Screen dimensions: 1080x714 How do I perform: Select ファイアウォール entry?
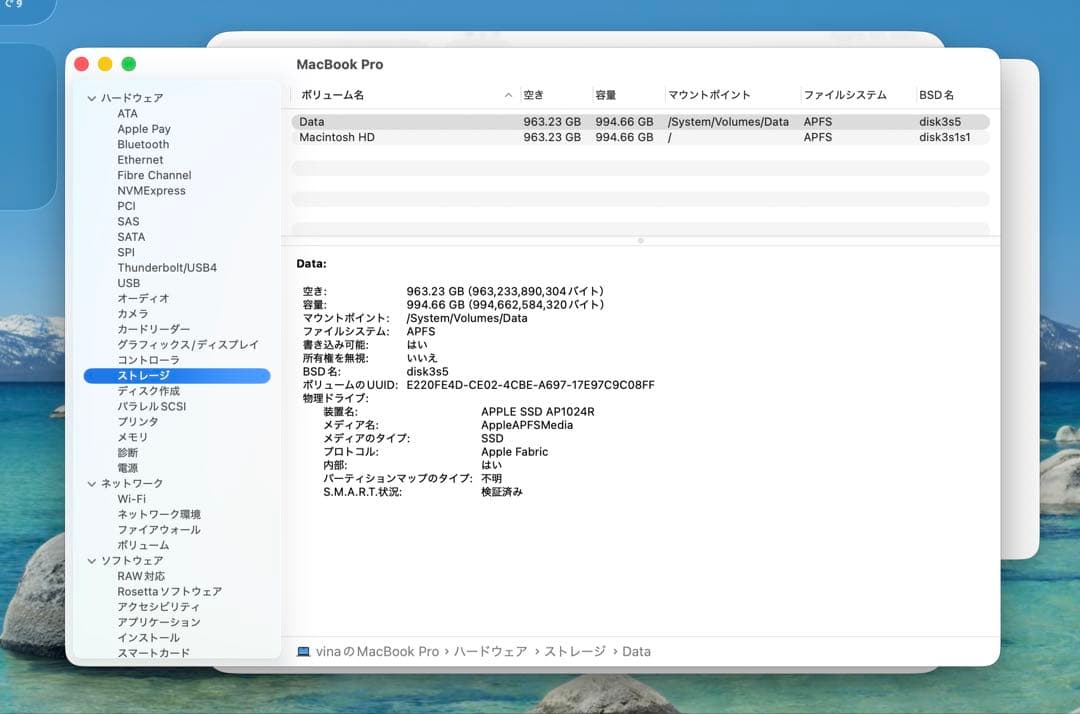point(159,530)
